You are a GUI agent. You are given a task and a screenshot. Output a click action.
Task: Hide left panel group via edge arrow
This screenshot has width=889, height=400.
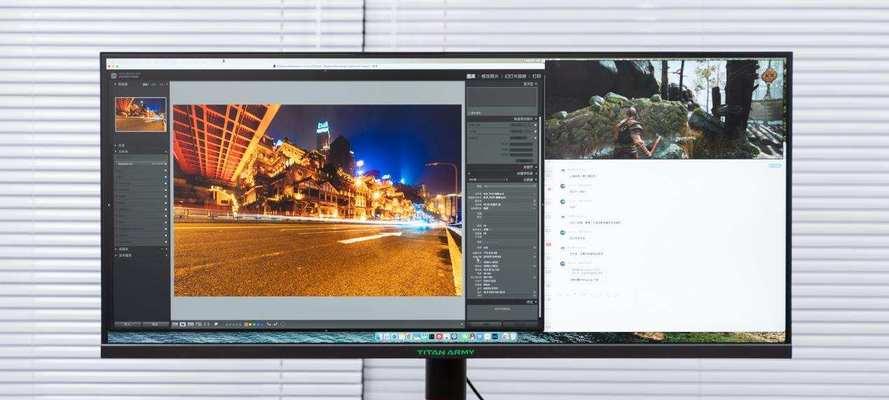click(109, 205)
